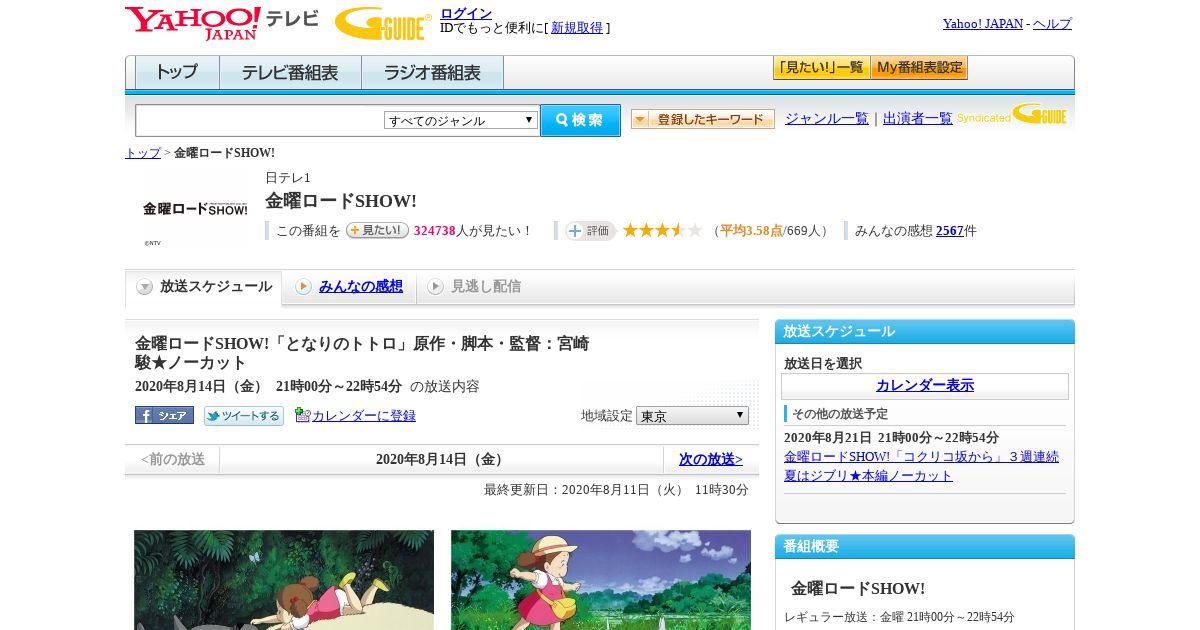Image resolution: width=1200 pixels, height=630 pixels.
Task: Click the 2020年8月14日（金） date header
Action: pyautogui.click(x=441, y=460)
